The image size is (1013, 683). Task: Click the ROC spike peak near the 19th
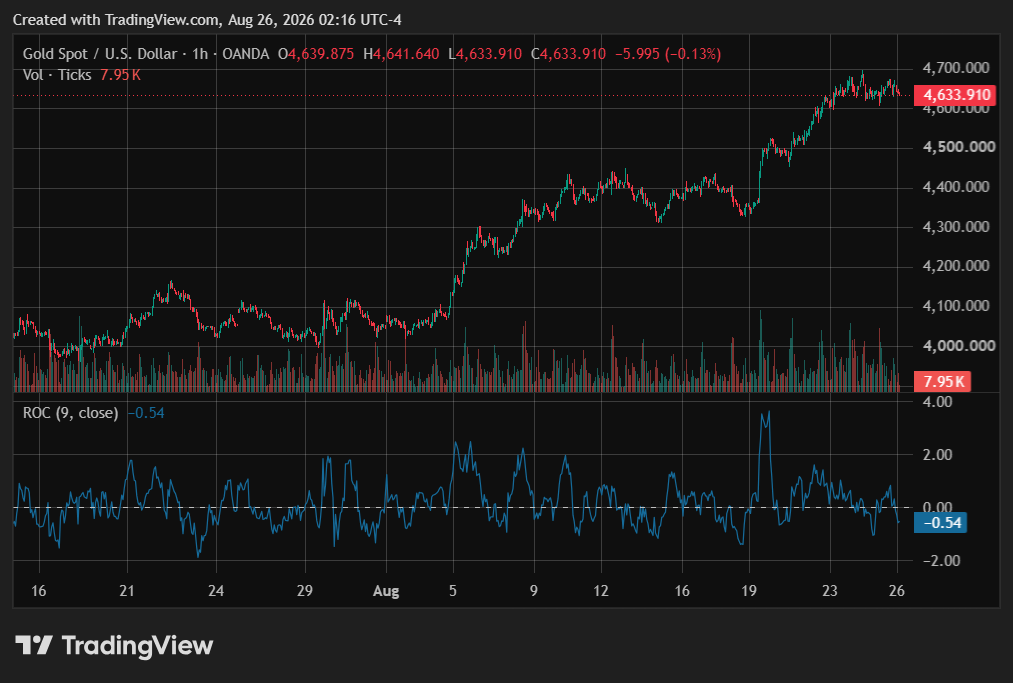coord(768,412)
